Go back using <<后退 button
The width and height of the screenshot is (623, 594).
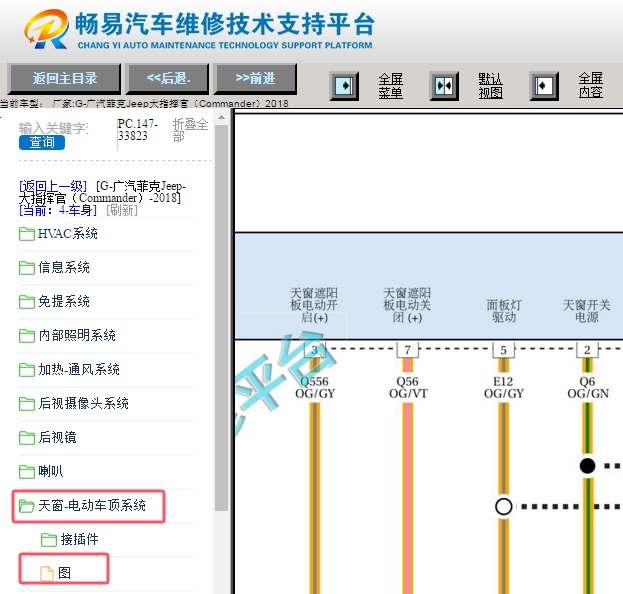pos(168,78)
